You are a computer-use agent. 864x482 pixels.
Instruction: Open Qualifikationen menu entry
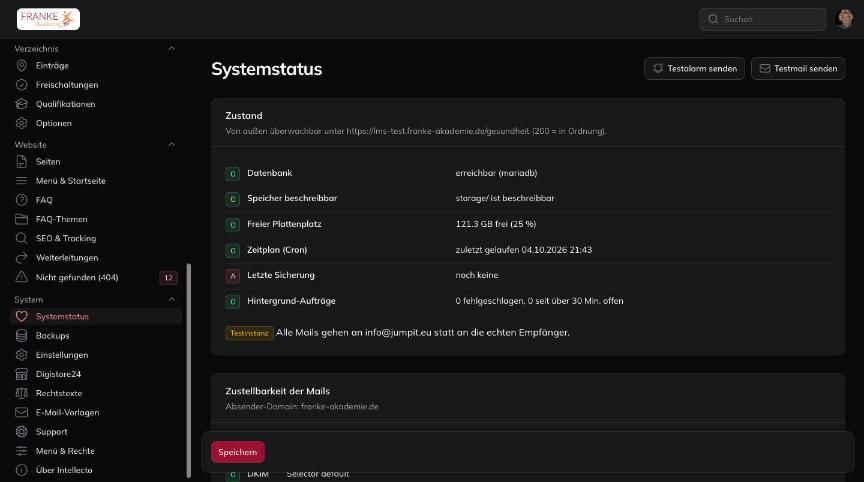(x=96, y=104)
